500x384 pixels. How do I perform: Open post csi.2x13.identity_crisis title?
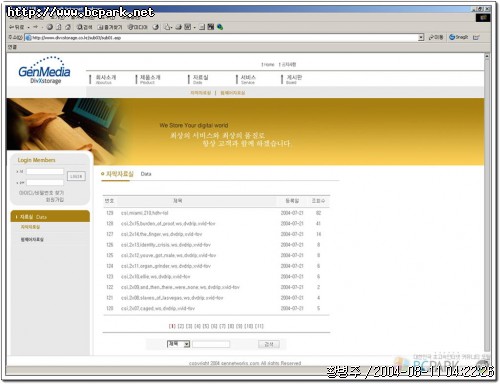pos(166,245)
